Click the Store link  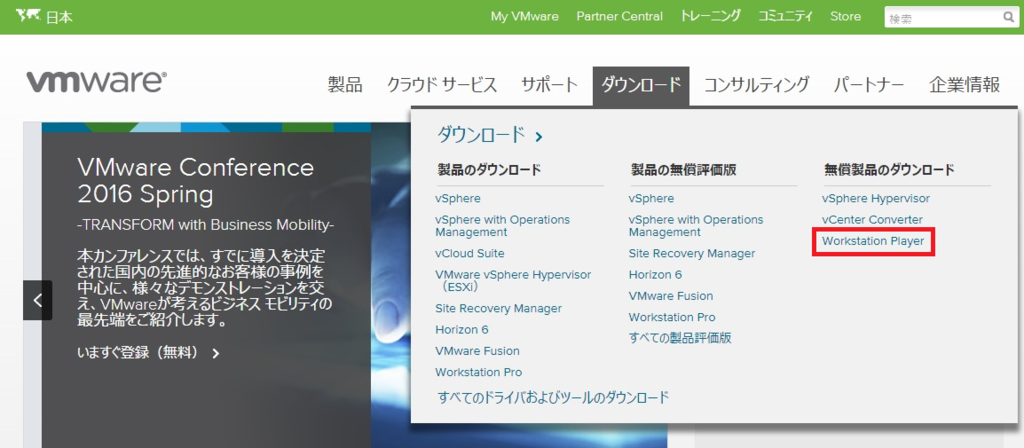point(845,16)
